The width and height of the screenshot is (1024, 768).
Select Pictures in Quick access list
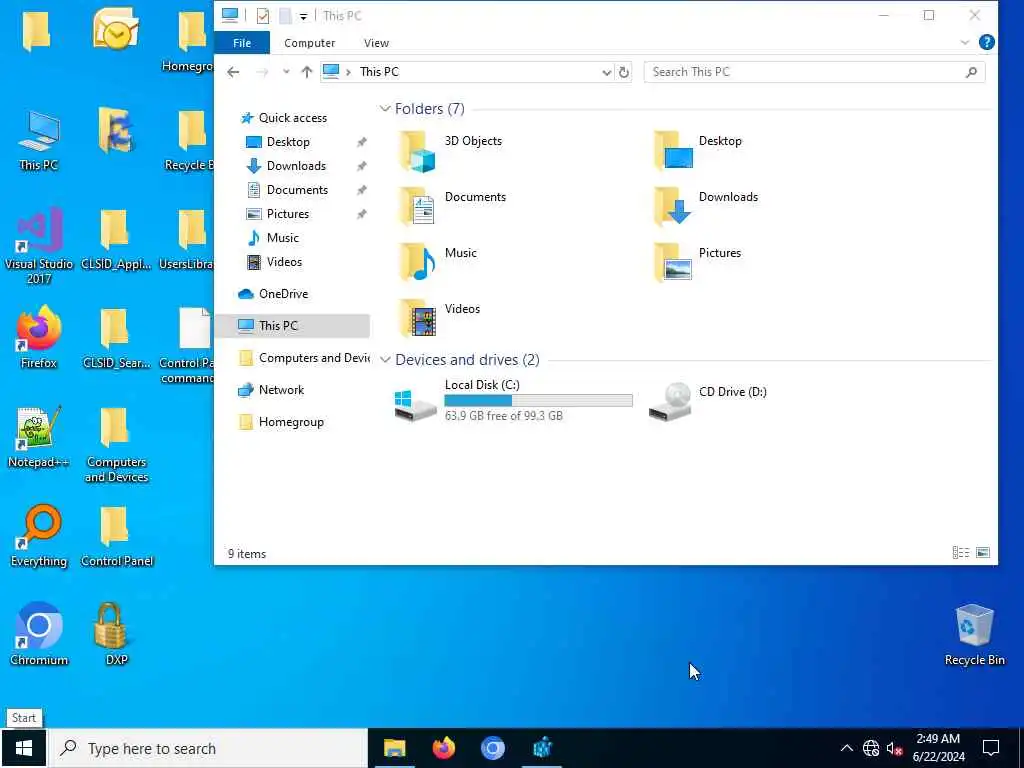[287, 214]
